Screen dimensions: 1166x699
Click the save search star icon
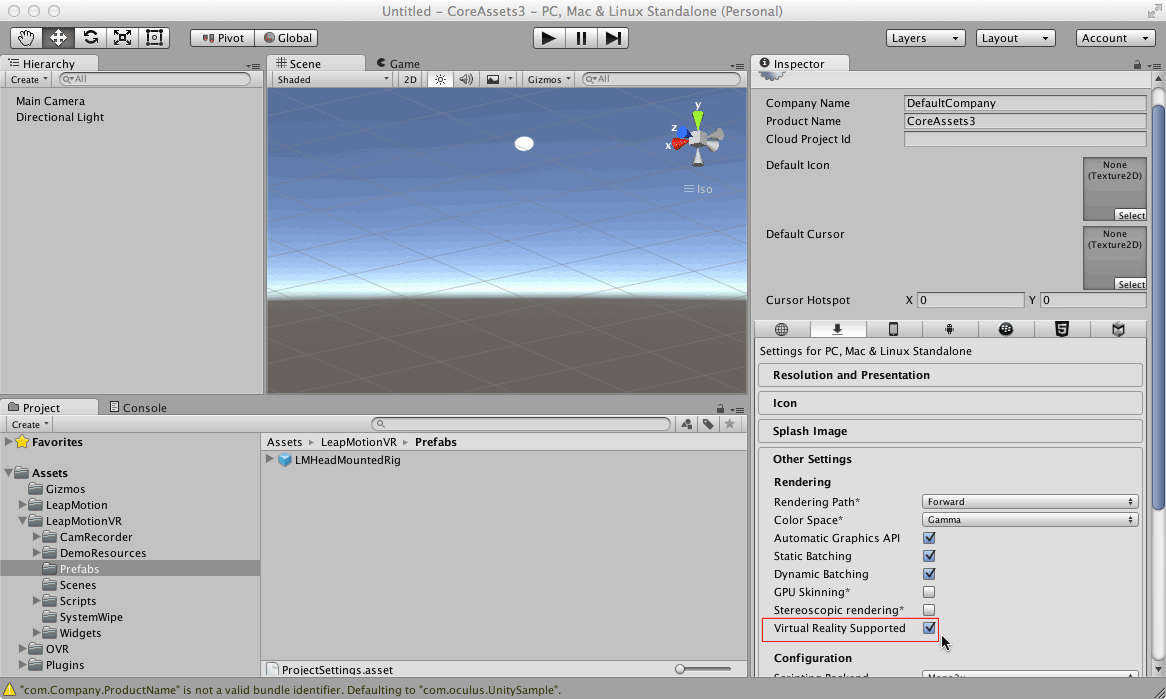coord(729,424)
